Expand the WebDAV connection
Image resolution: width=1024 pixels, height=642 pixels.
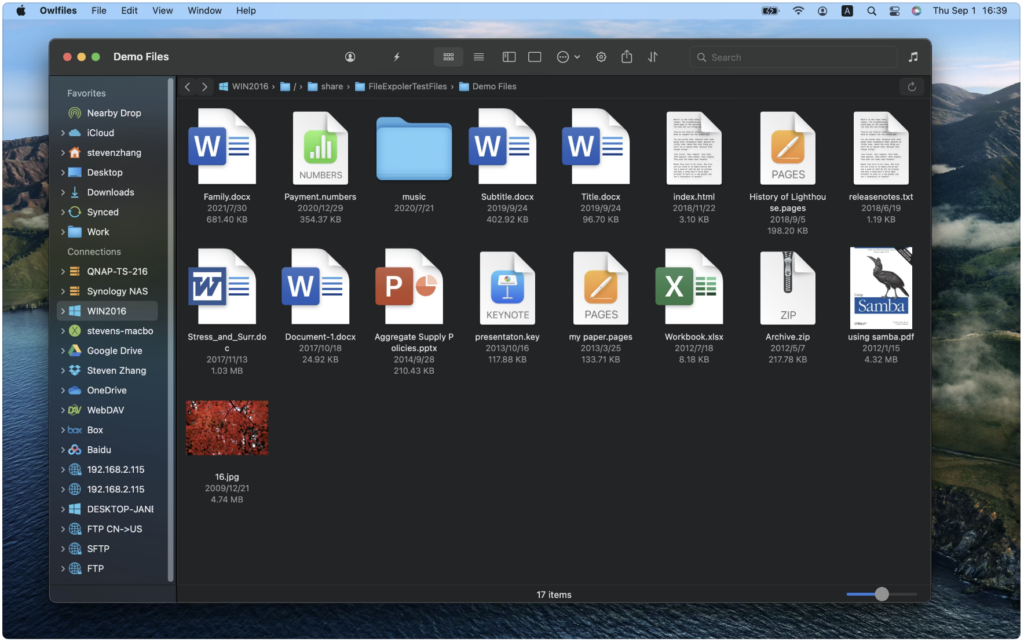tap(63, 410)
